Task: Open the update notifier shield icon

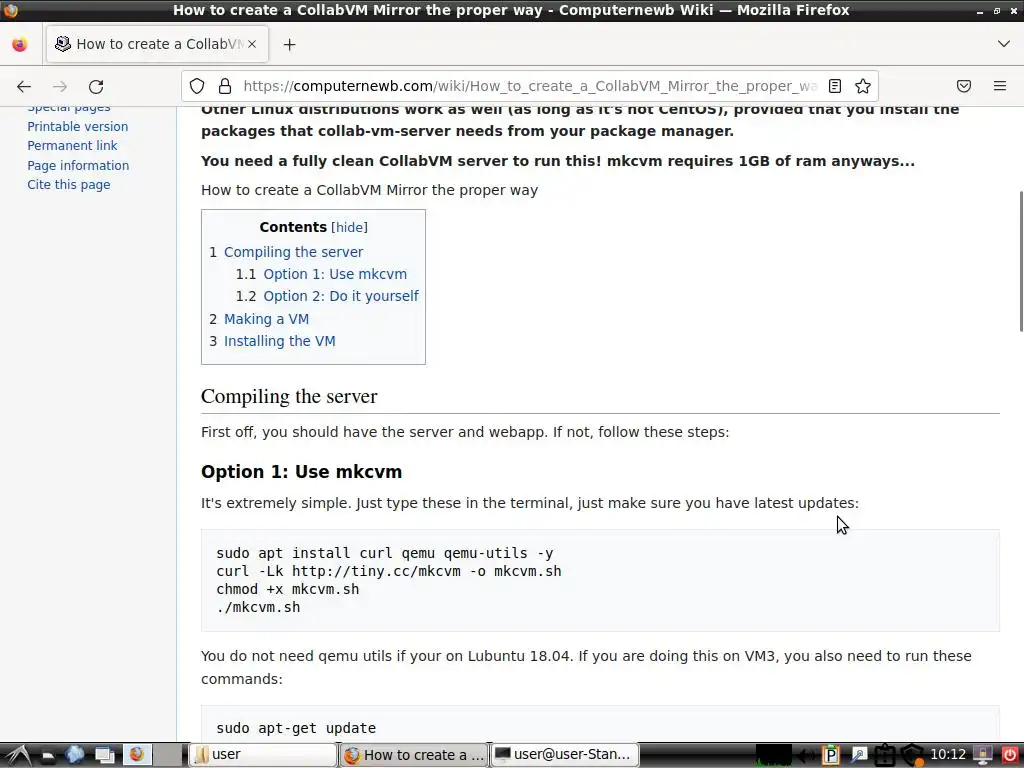Action: tap(912, 755)
